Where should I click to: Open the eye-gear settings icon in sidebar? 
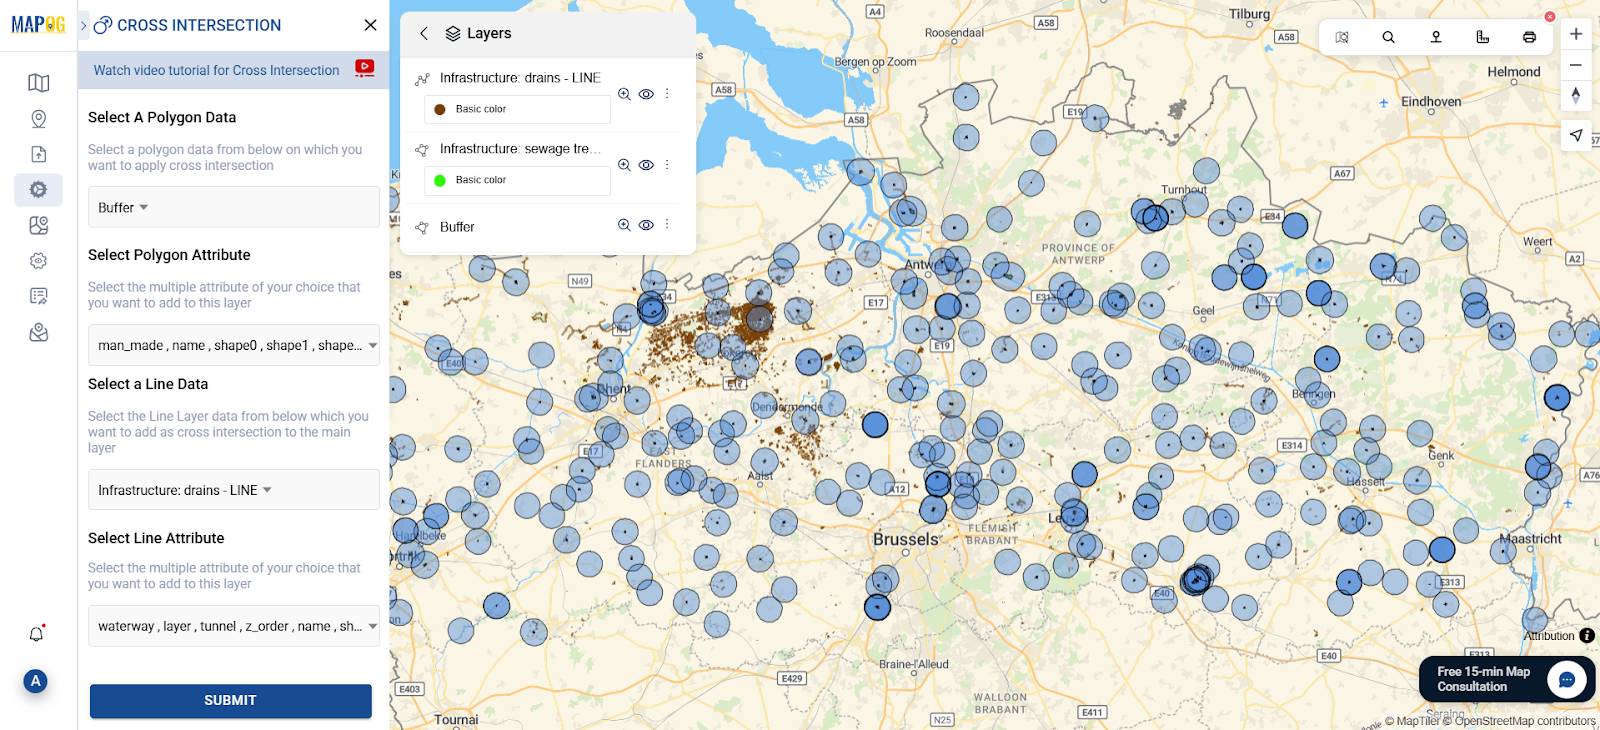tap(39, 261)
